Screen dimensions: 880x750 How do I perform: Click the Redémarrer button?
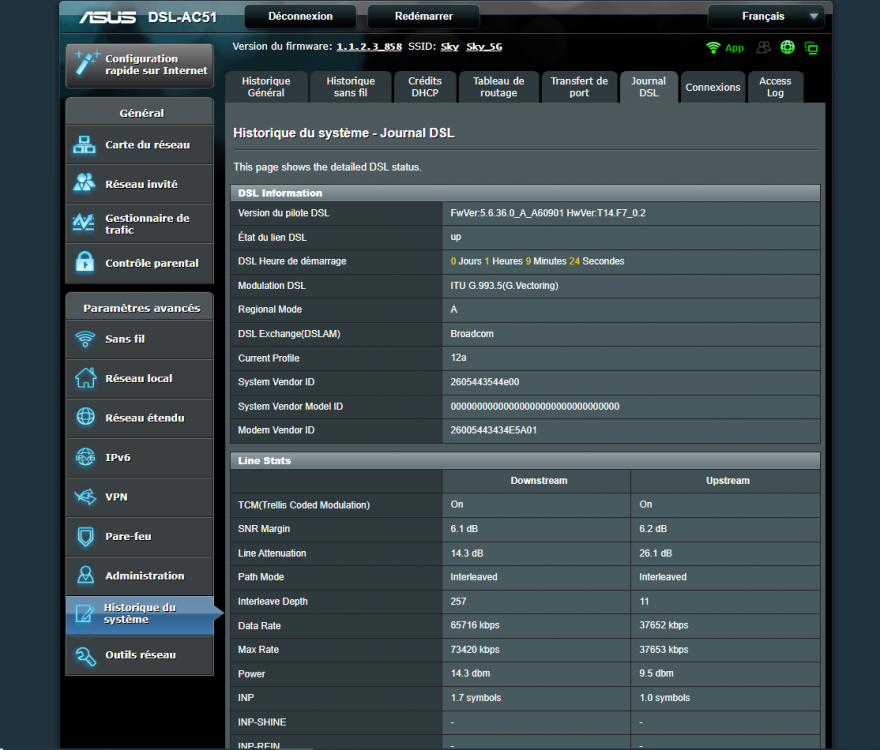(x=423, y=17)
